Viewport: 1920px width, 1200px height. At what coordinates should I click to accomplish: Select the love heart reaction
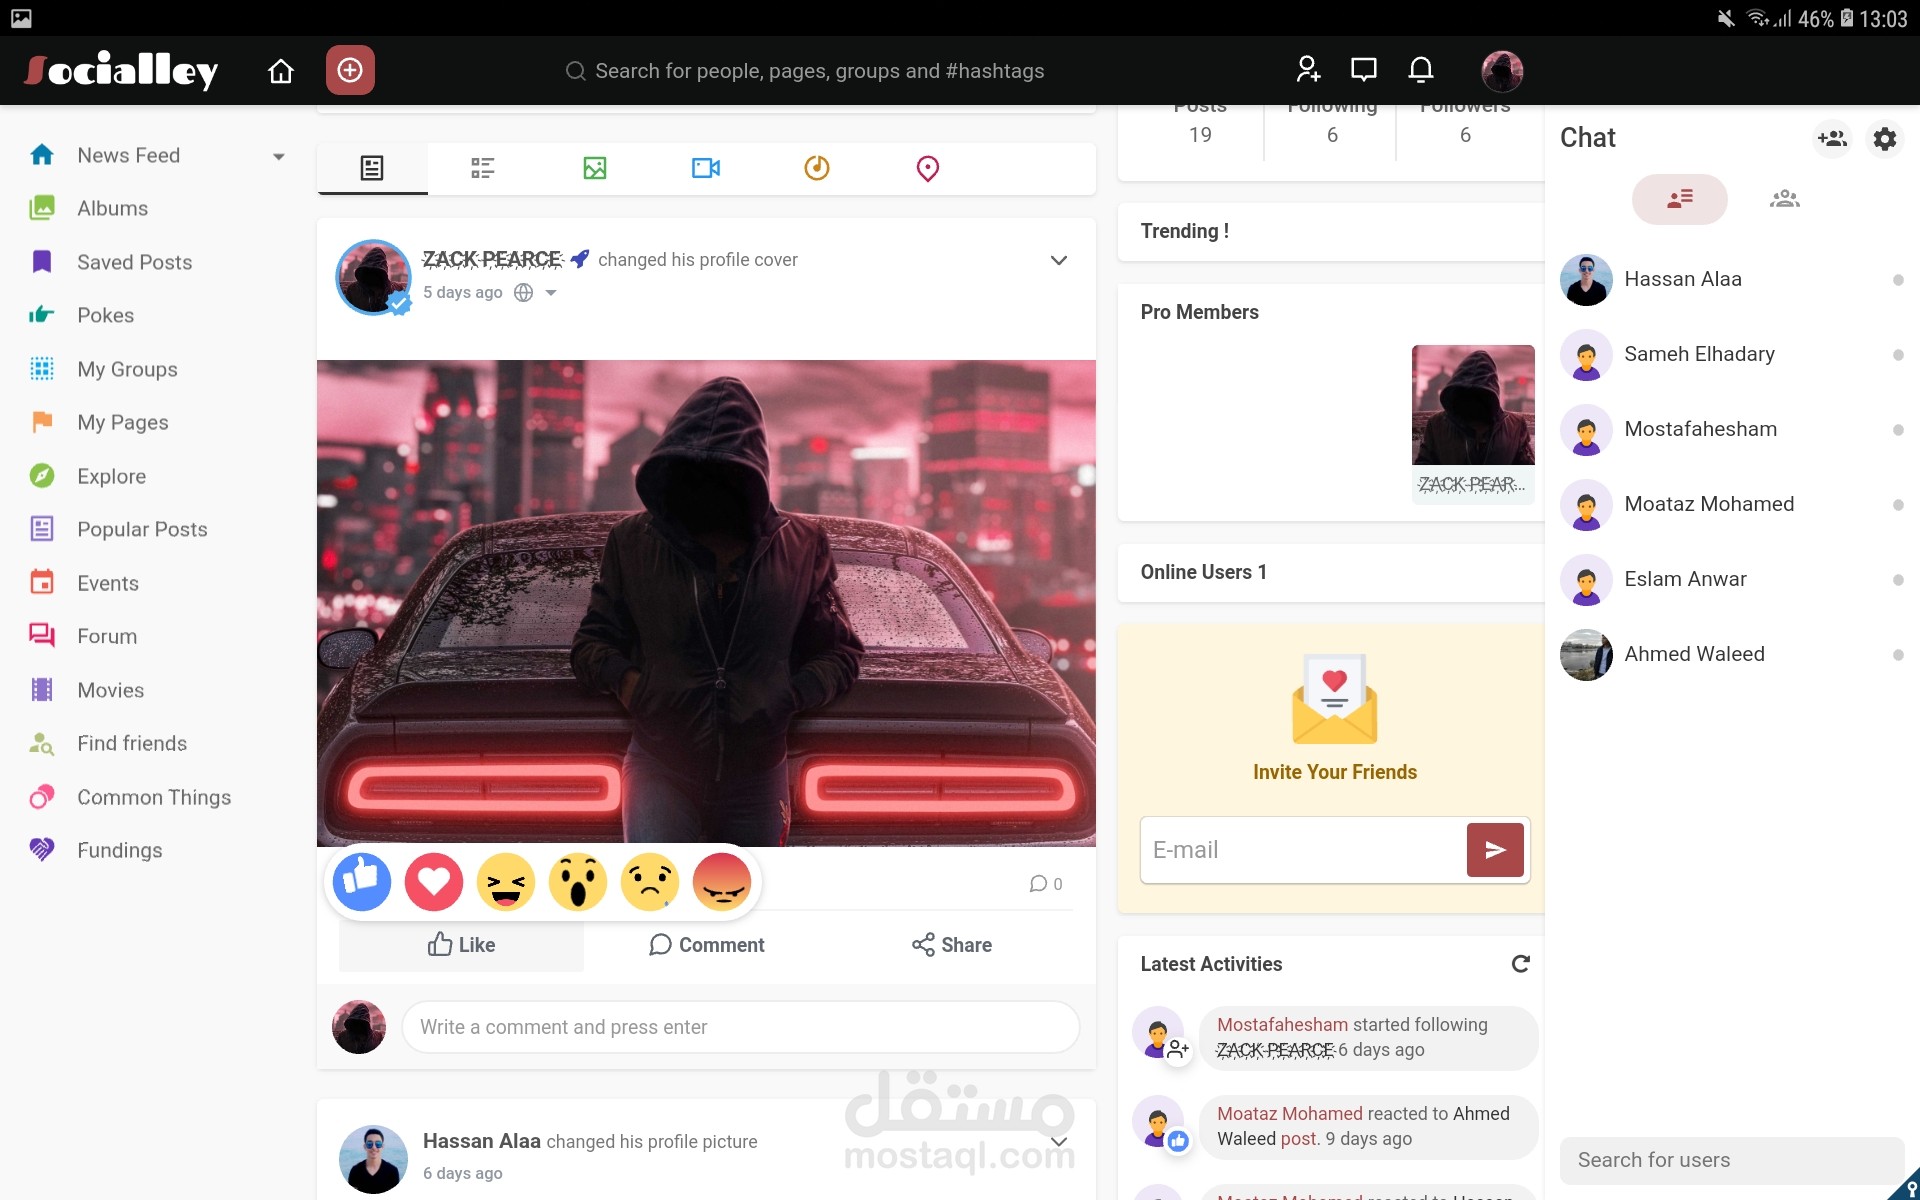pyautogui.click(x=433, y=882)
